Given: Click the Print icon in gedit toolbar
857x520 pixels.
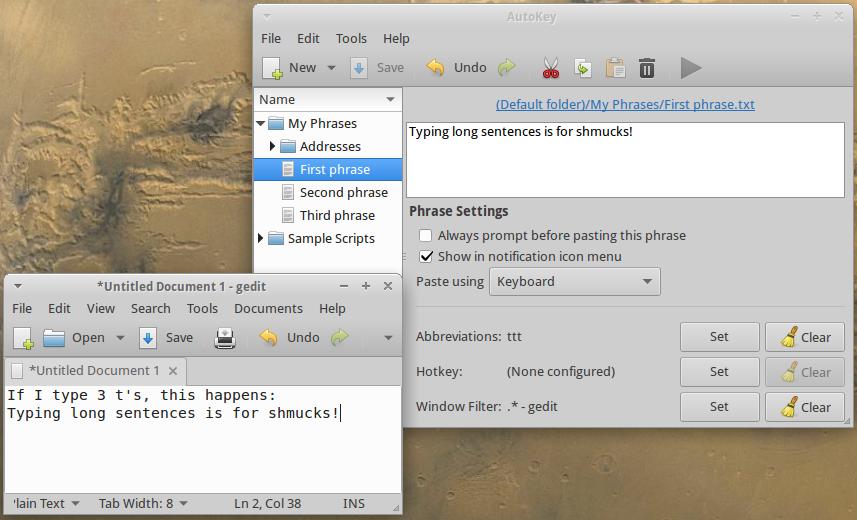Looking at the screenshot, I should (225, 338).
